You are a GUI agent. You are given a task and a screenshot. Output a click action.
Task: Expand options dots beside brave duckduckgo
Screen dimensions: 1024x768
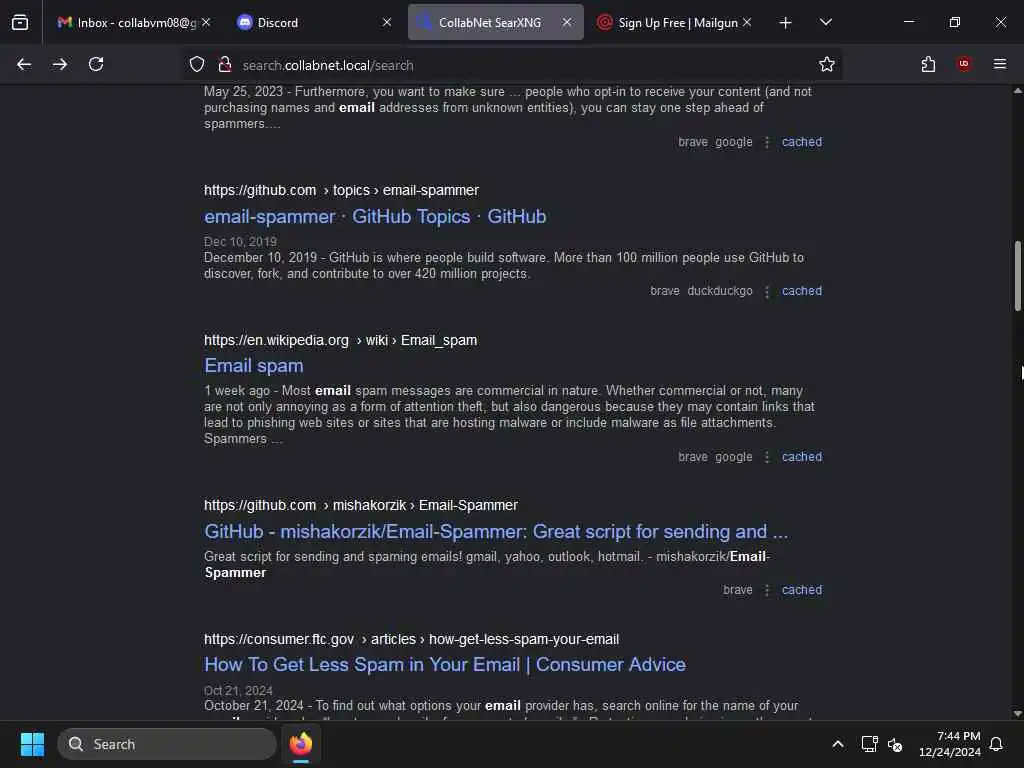tap(767, 291)
